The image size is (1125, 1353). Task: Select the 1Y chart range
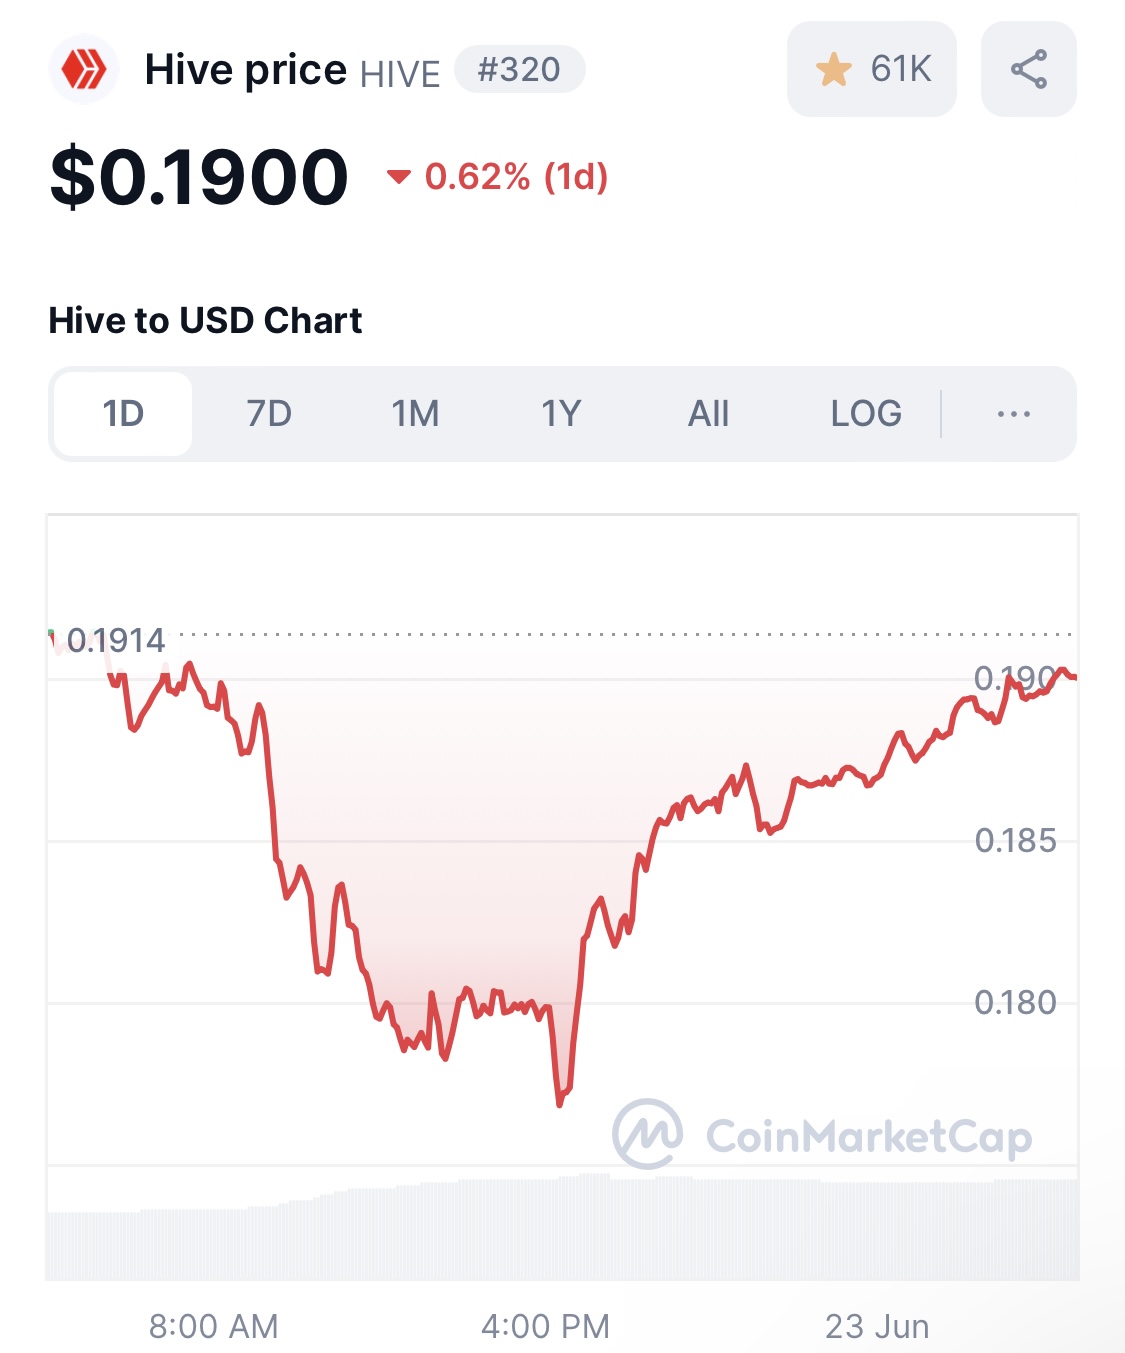[561, 414]
